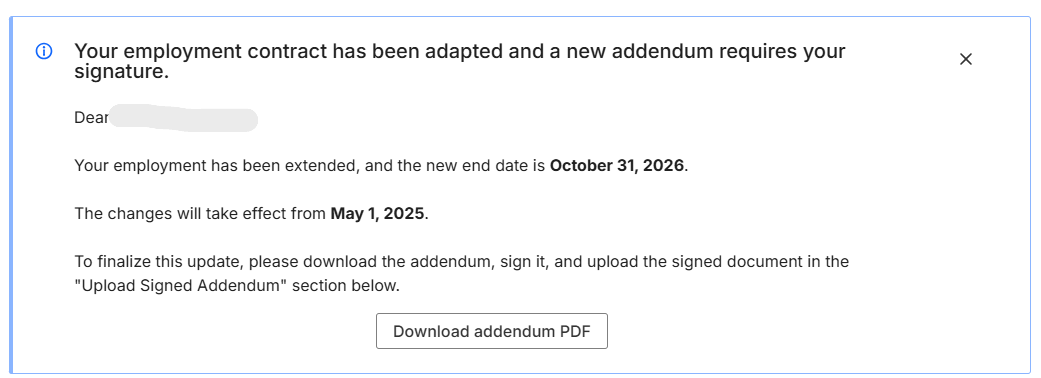Click the quoted "Upload Signed Addendum" text
The height and width of the screenshot is (378, 1041).
point(181,286)
